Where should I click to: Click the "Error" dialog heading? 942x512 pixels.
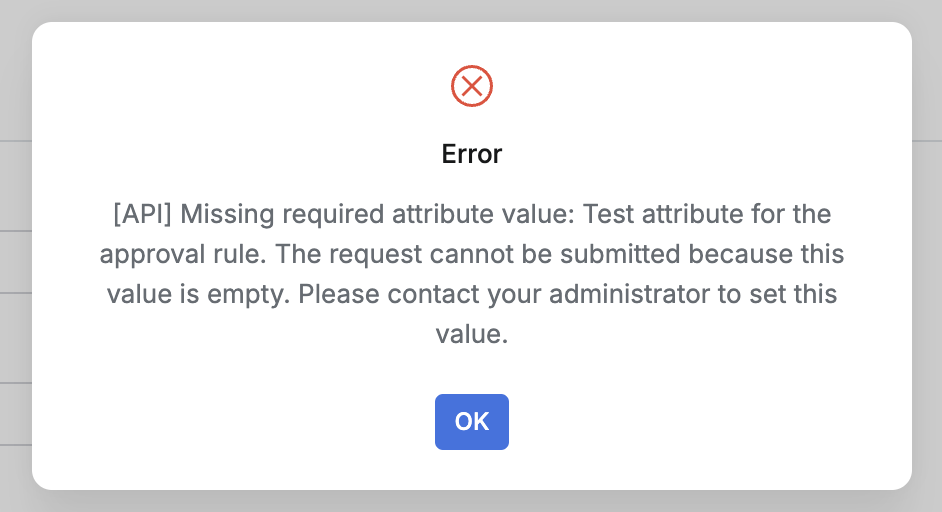coord(472,154)
